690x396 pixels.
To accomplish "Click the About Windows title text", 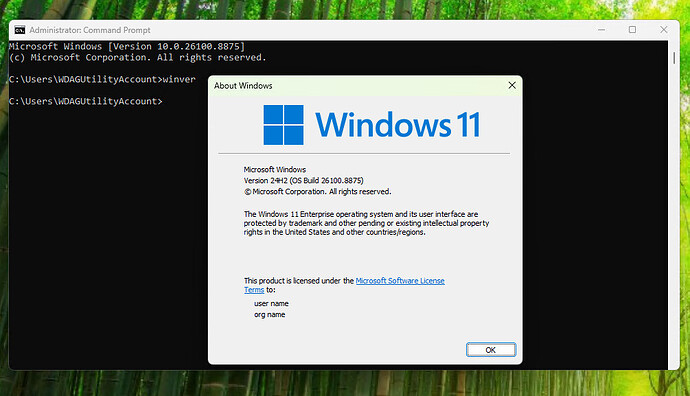I will [243, 86].
